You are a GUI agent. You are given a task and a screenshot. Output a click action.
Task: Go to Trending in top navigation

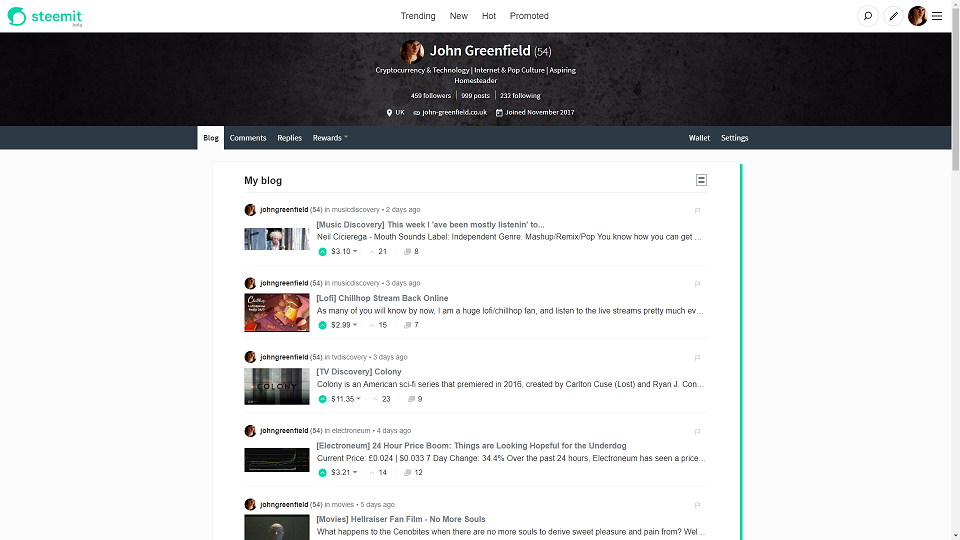coord(418,16)
